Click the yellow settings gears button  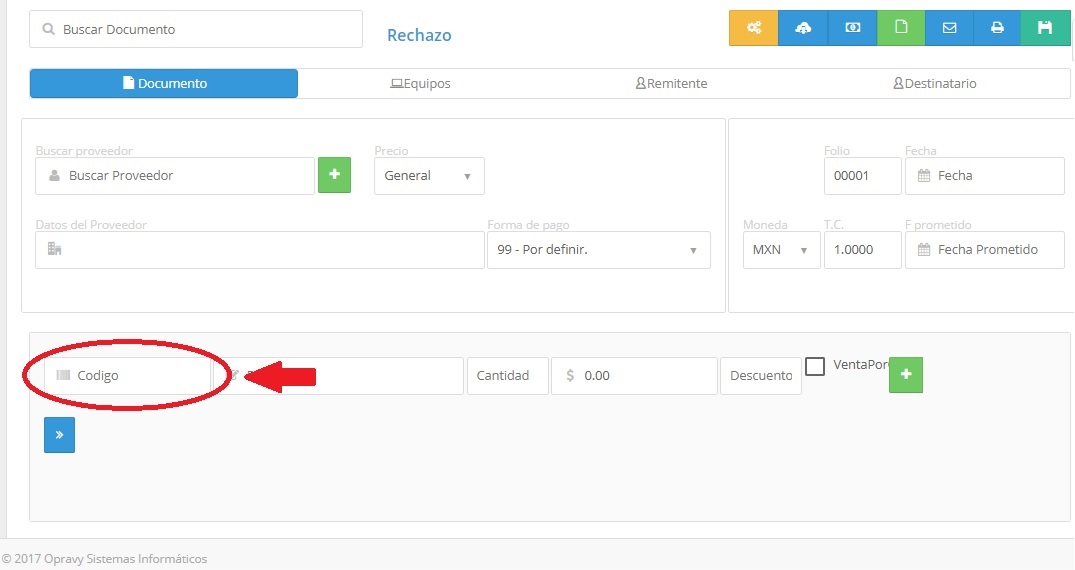pyautogui.click(x=753, y=28)
